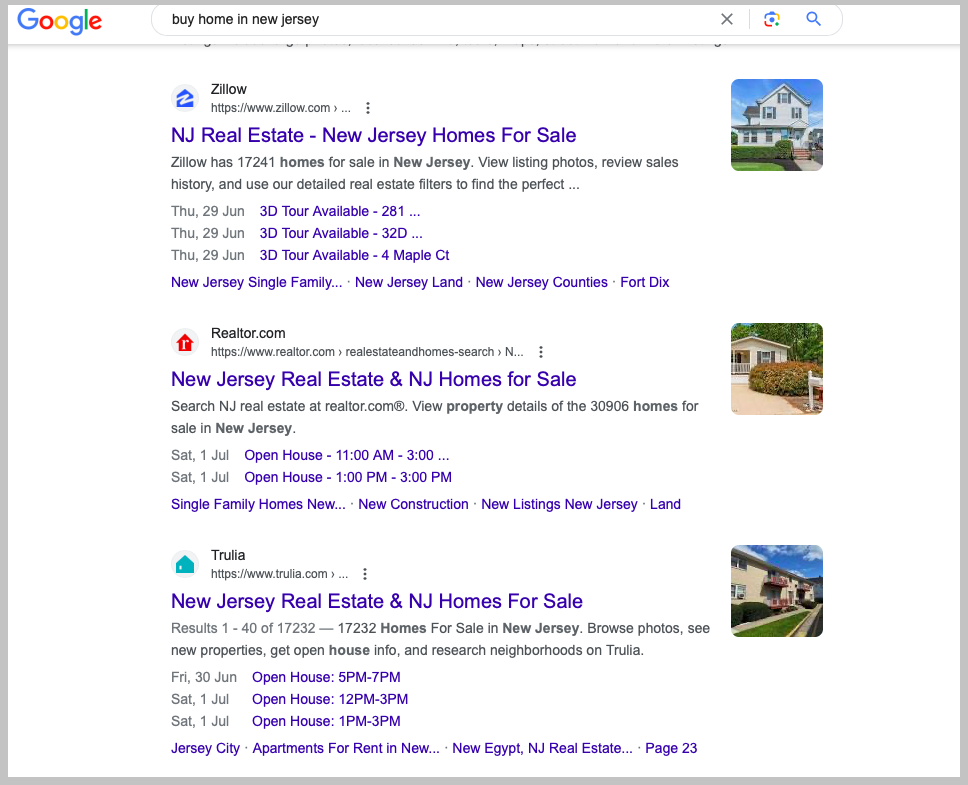This screenshot has height=785, width=968.
Task: Open Realtor.com Land sitelink
Action: point(666,504)
